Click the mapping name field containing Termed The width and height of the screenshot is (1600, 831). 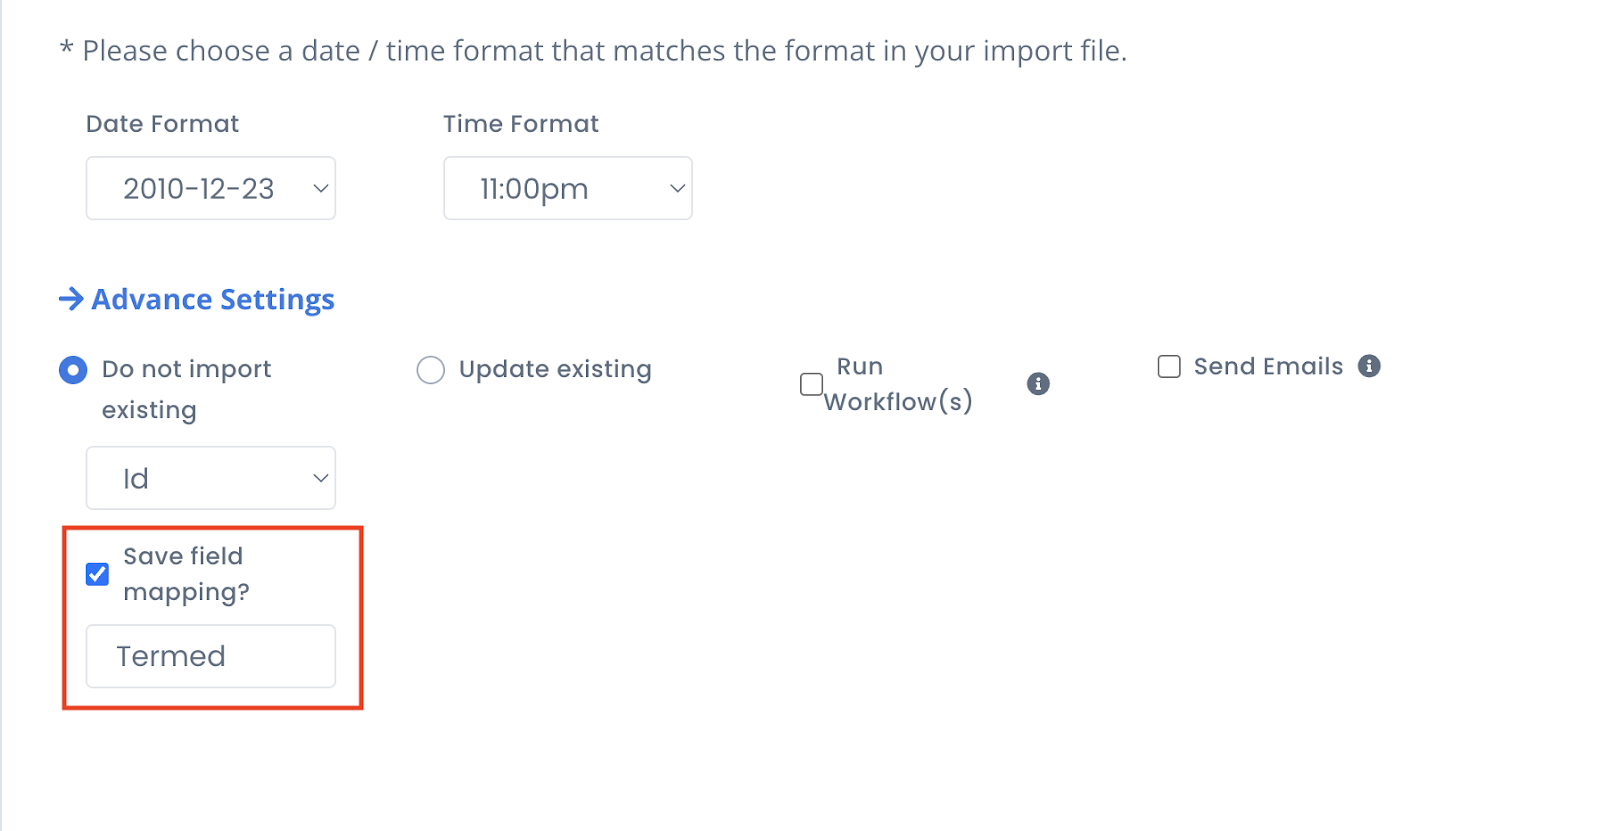210,656
